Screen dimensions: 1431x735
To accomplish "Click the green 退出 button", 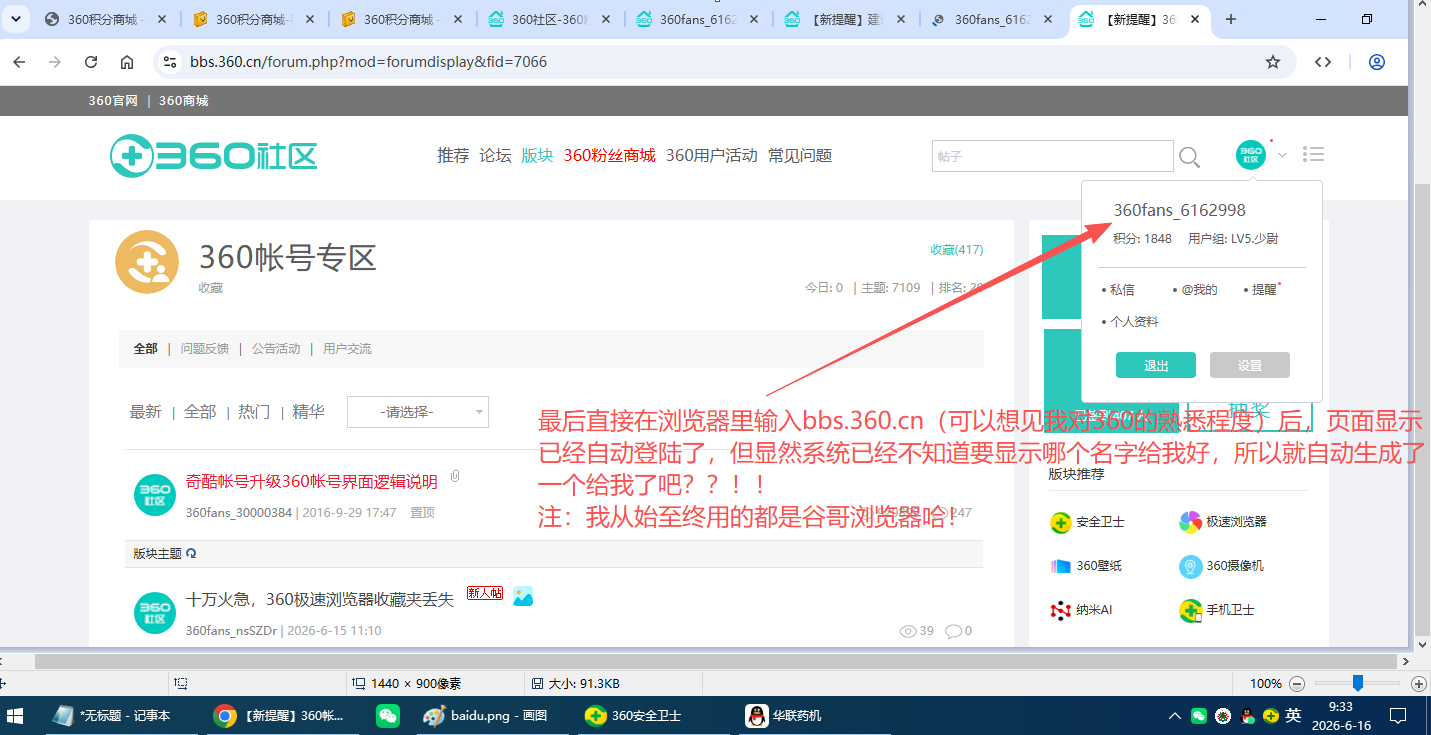I will tap(1156, 365).
